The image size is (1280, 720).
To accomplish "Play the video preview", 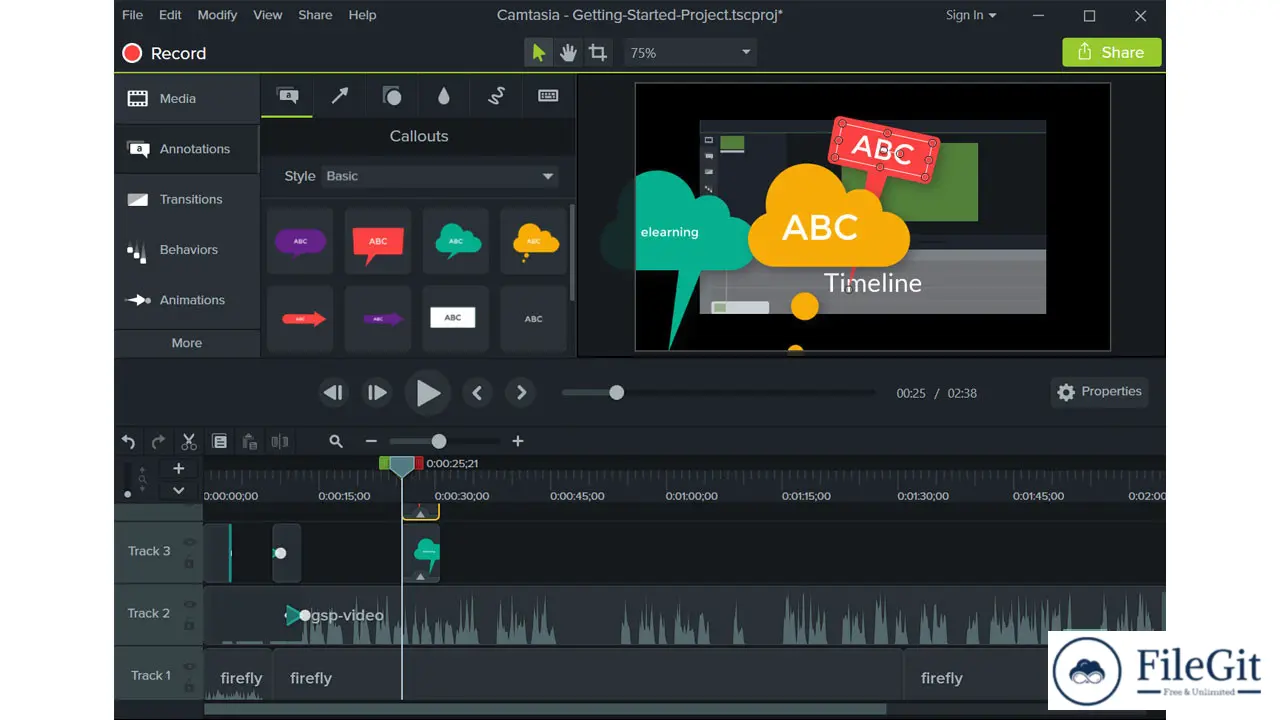I will (427, 393).
